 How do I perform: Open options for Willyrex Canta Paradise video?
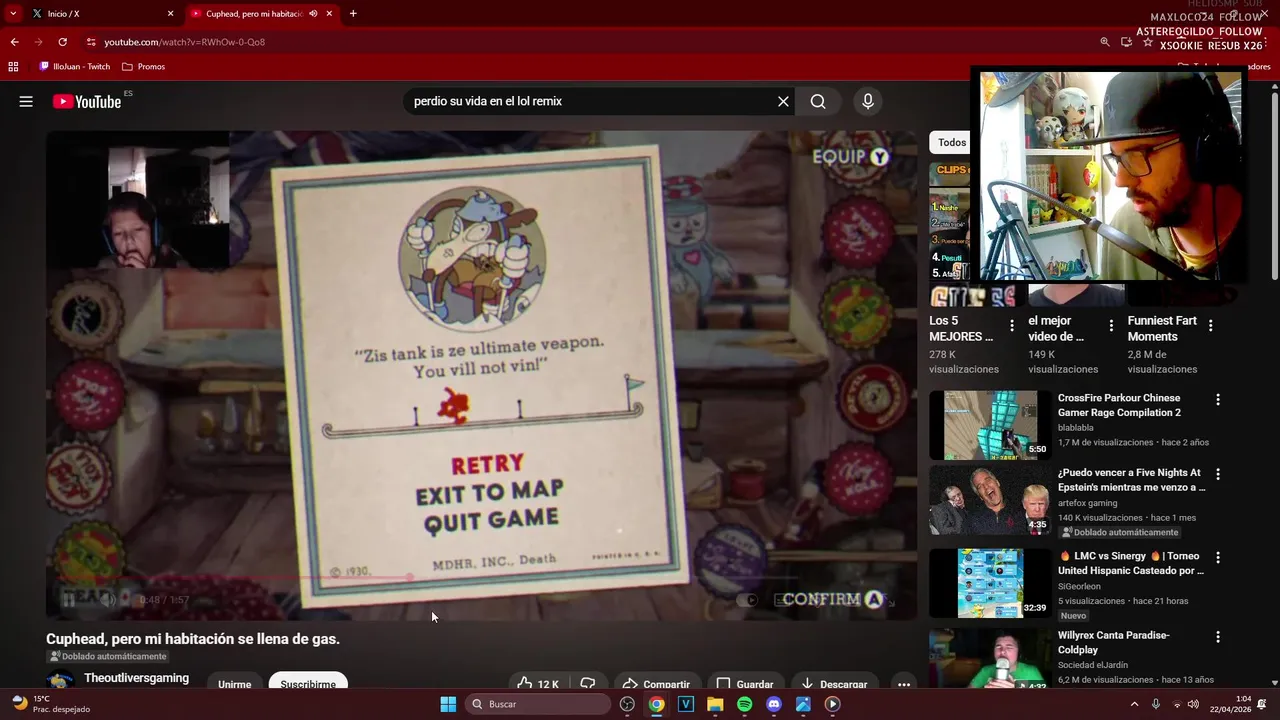point(1217,637)
